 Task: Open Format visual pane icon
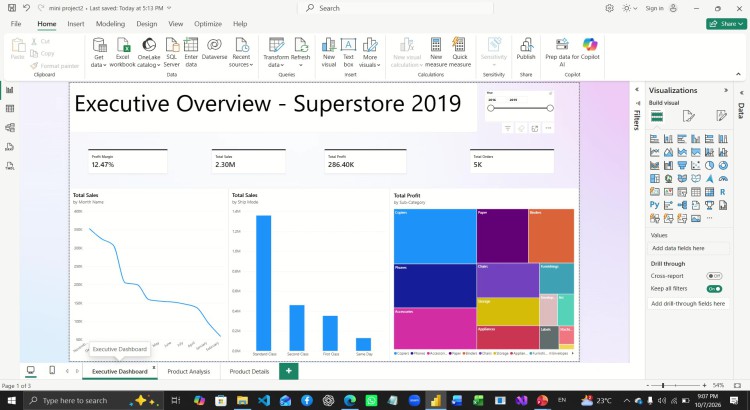click(x=688, y=116)
